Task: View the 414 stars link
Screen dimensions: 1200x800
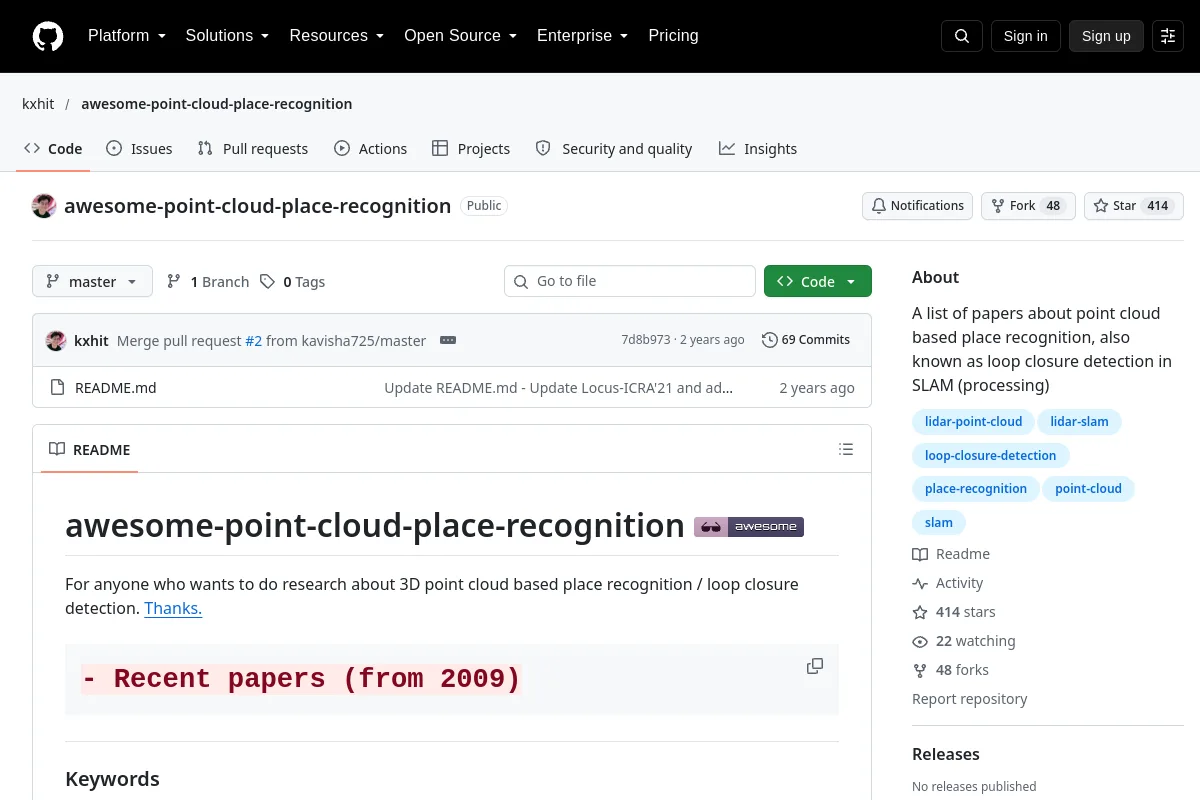Action: (954, 612)
